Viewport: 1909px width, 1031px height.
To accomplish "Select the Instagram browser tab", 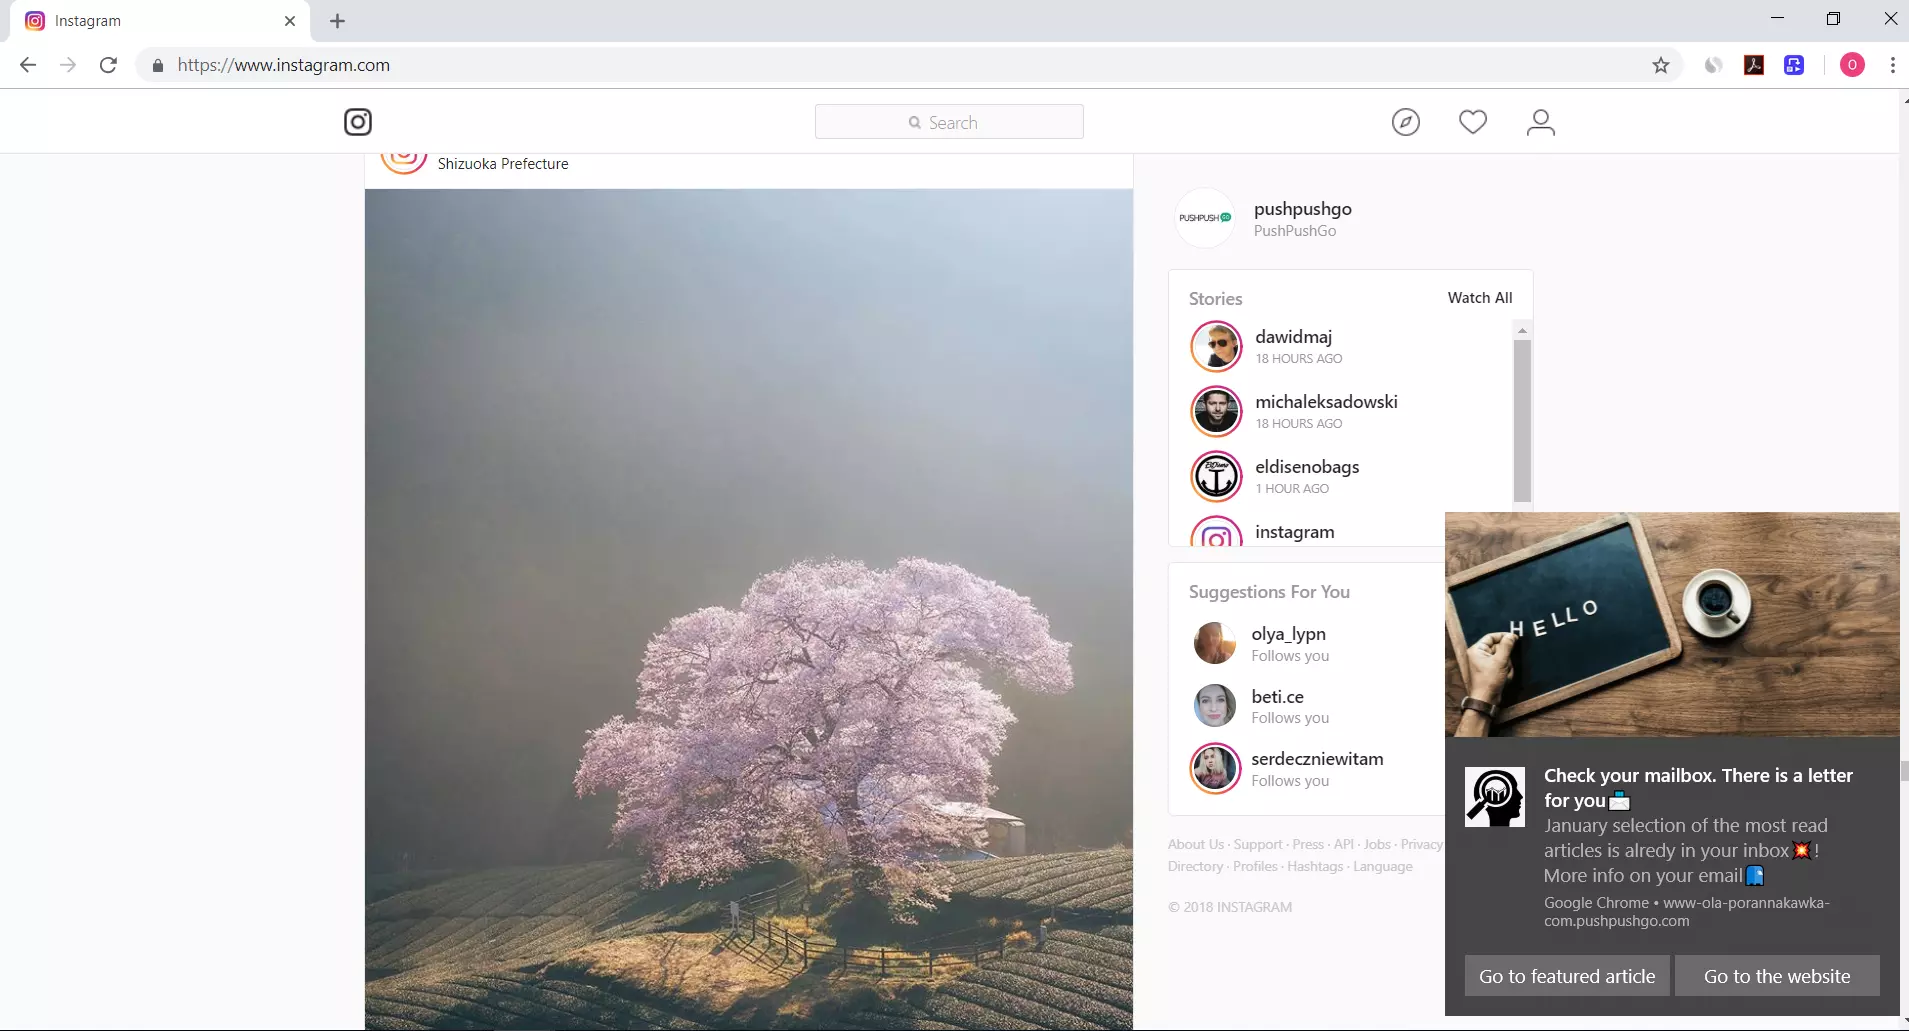I will (x=160, y=21).
